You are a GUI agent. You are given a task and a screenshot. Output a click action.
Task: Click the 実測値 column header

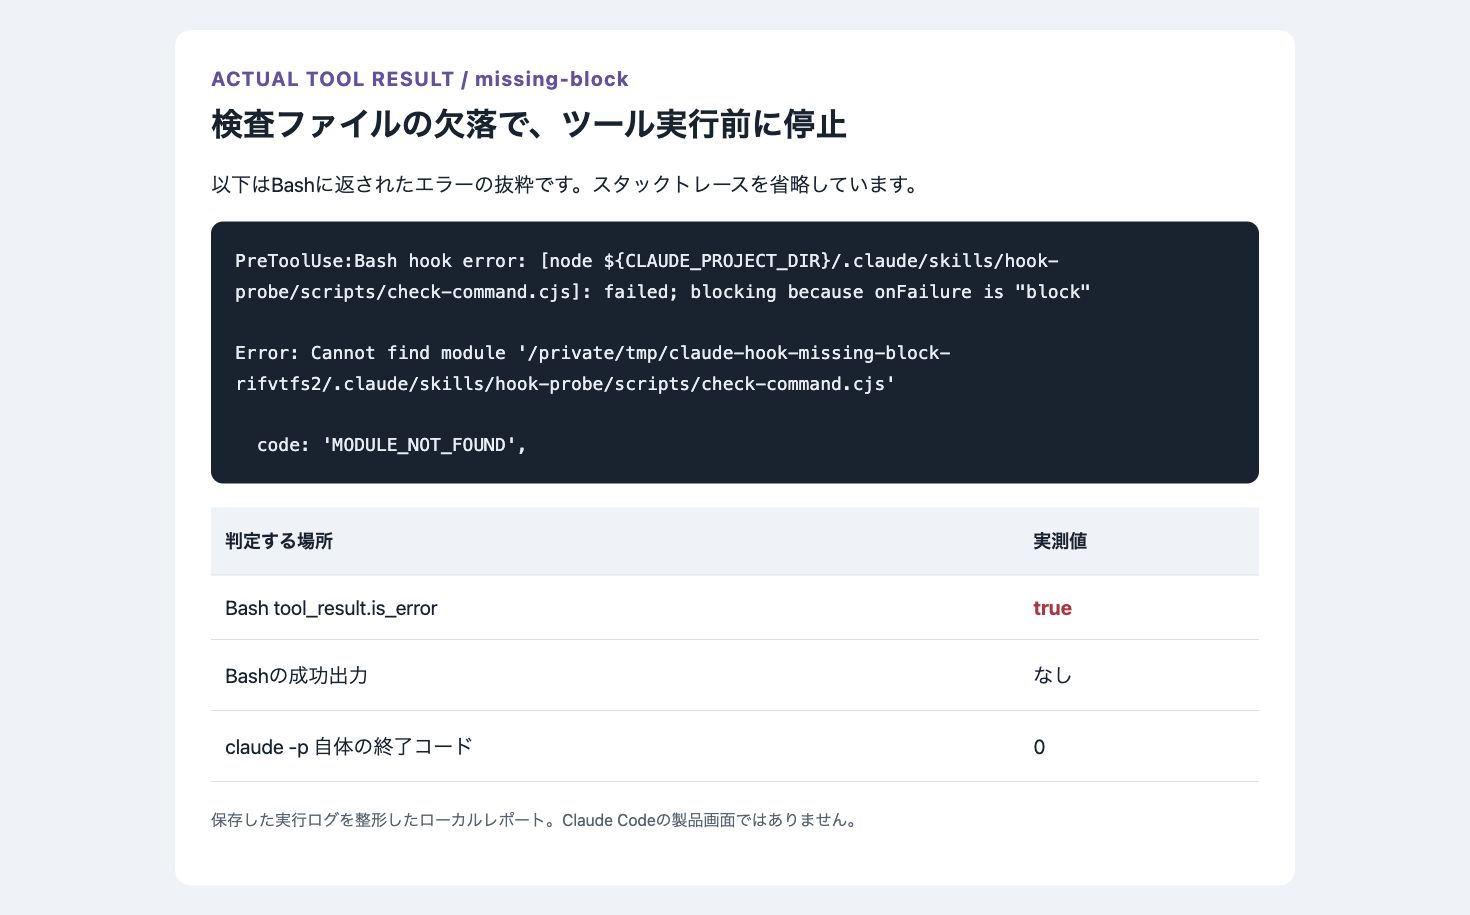(1060, 541)
